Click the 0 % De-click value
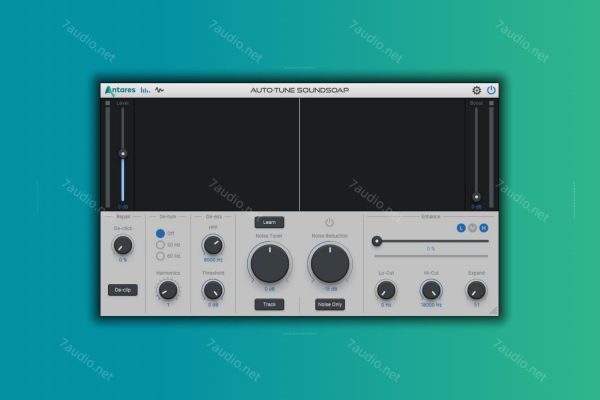 pyautogui.click(x=123, y=260)
